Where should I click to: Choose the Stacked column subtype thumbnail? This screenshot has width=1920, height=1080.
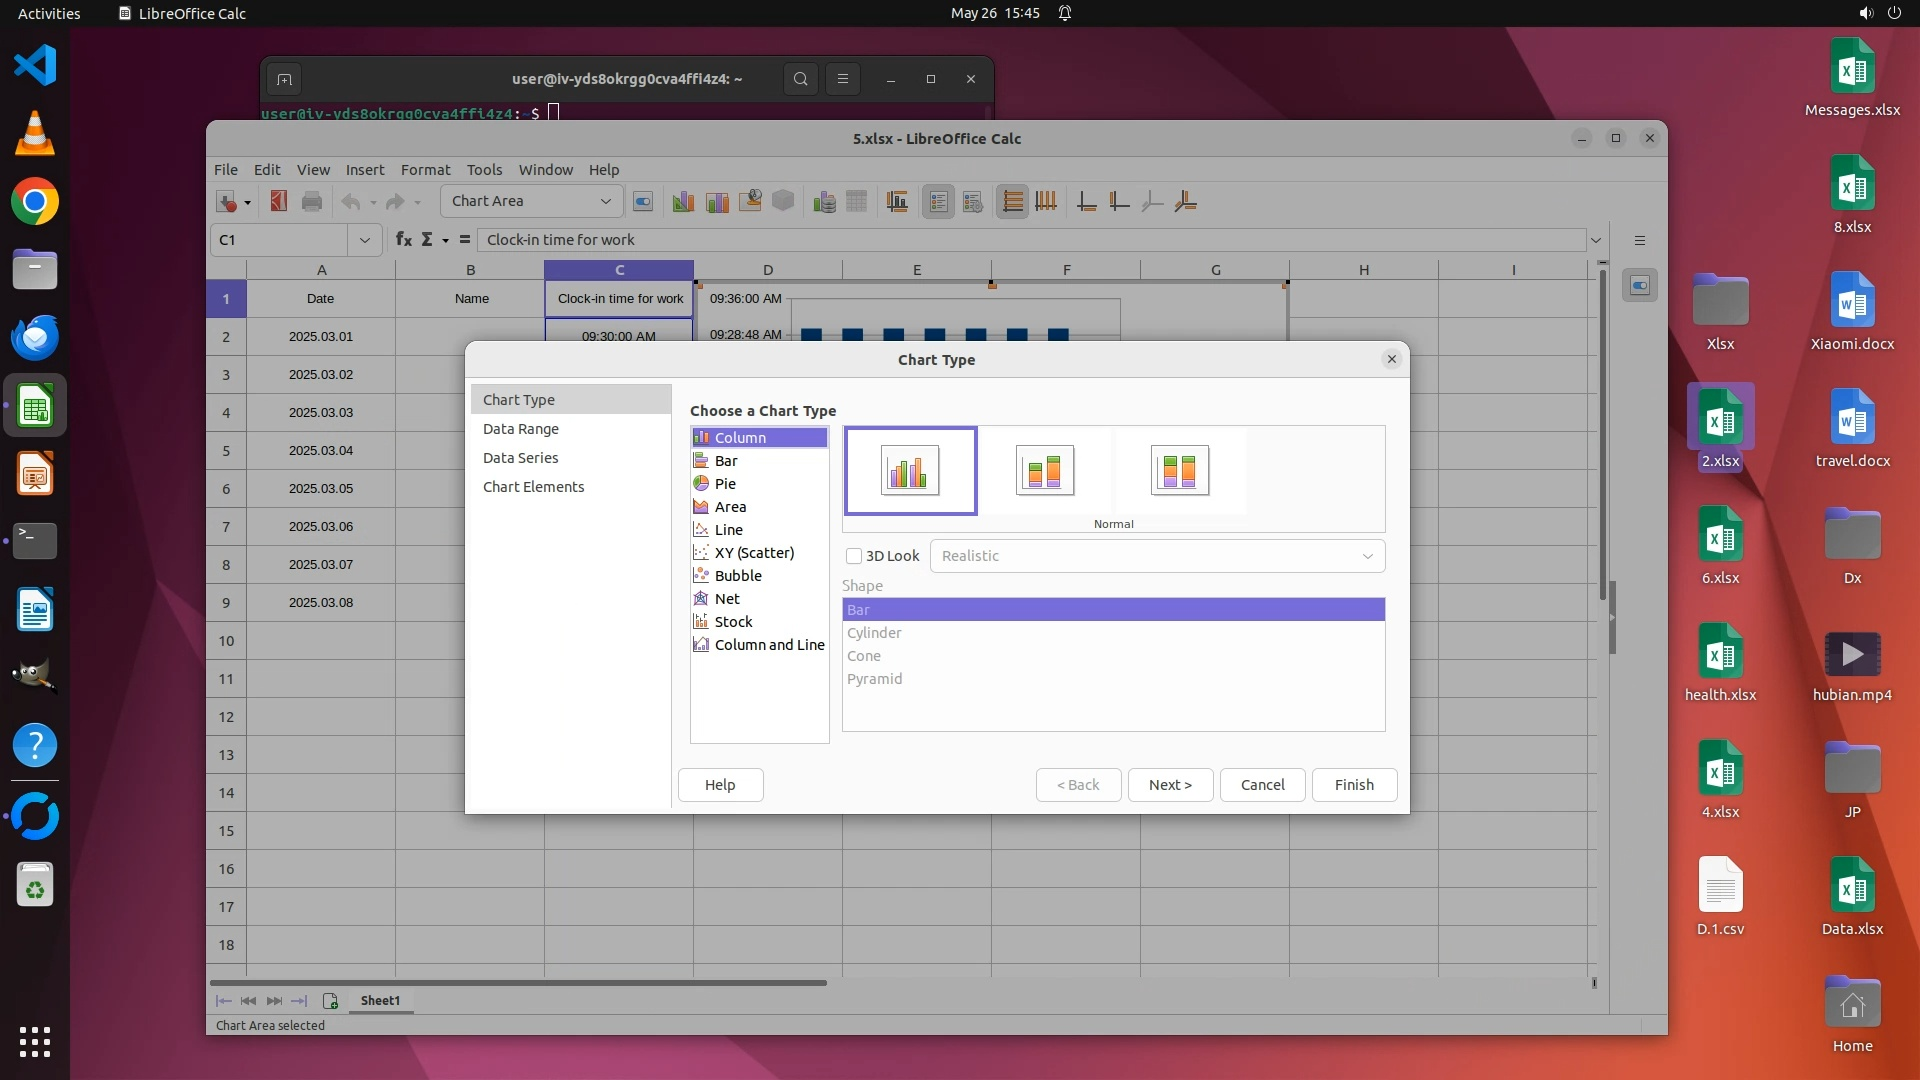[x=1045, y=470]
